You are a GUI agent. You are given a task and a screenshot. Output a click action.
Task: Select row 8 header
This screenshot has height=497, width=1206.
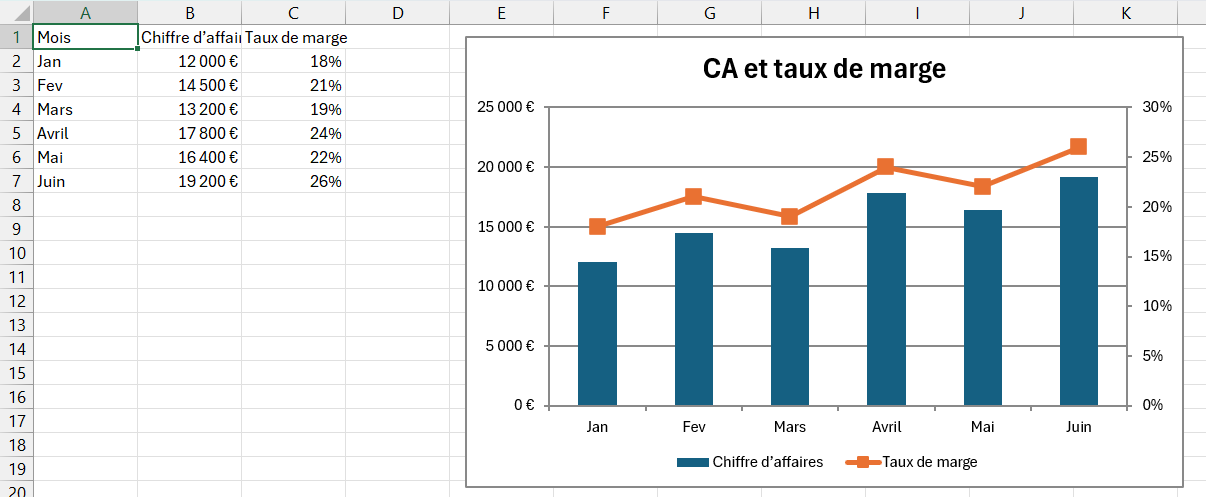(x=16, y=205)
